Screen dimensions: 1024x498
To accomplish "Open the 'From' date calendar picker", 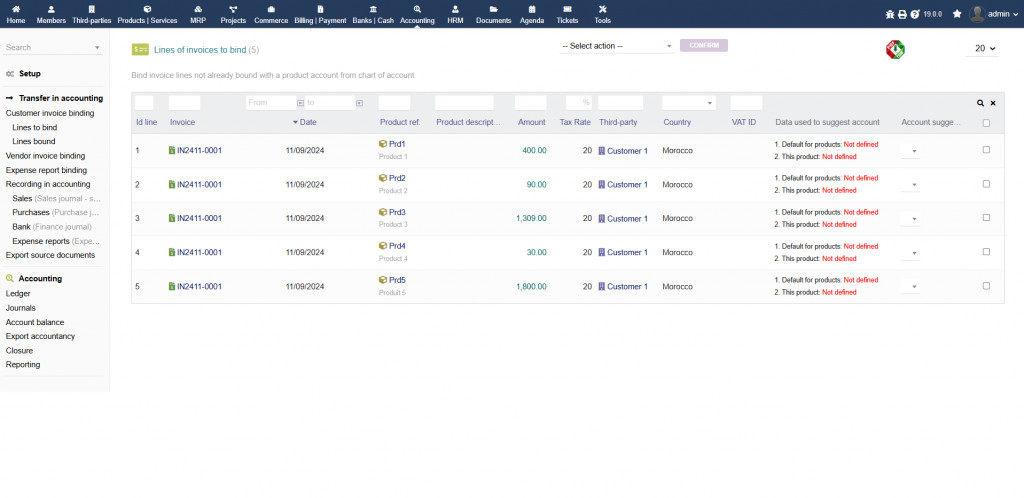I will coord(299,103).
